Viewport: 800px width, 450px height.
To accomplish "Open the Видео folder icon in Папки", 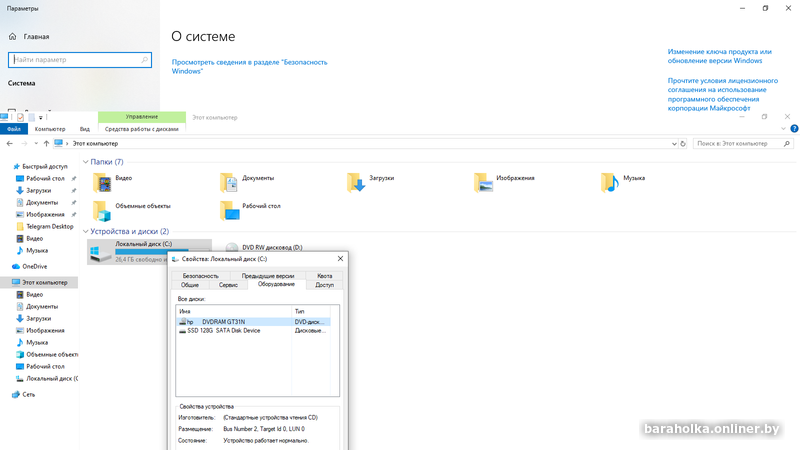I will [102, 182].
